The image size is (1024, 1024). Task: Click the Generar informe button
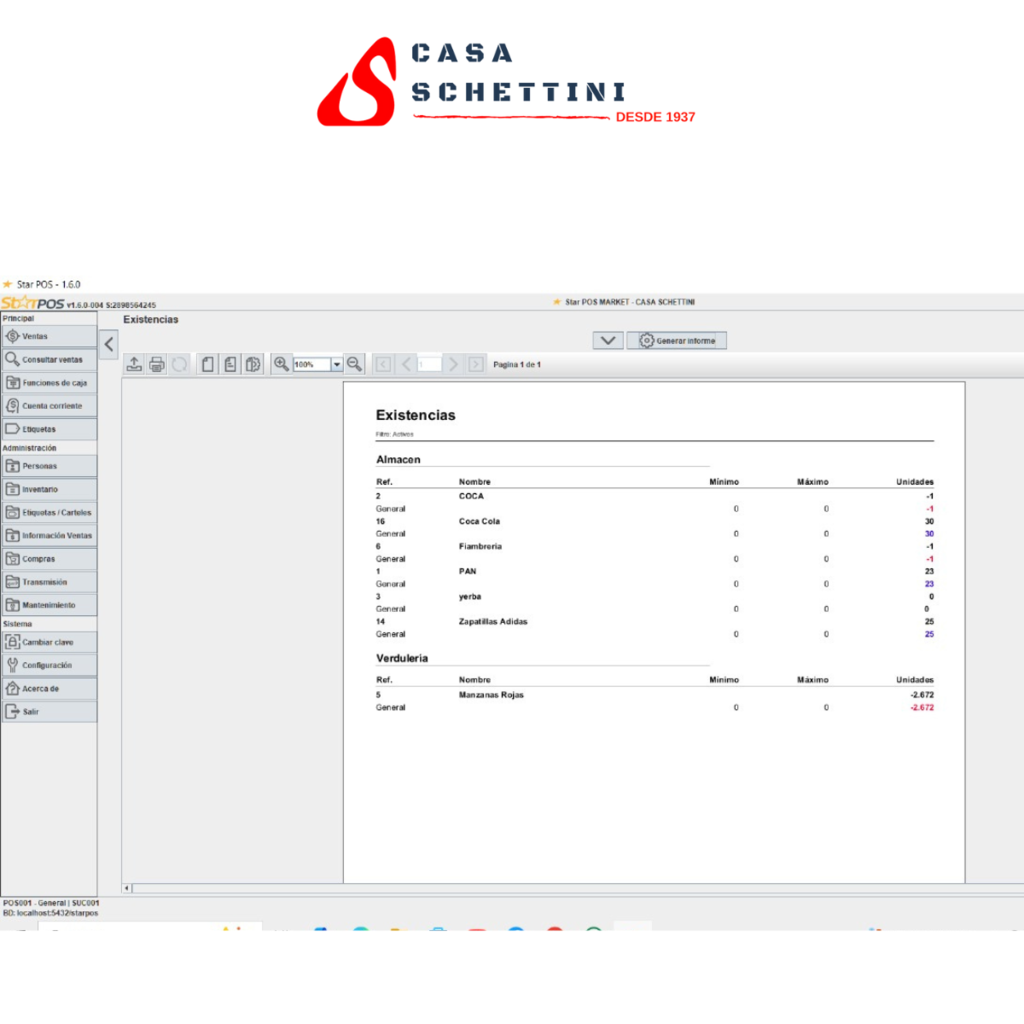click(x=677, y=340)
